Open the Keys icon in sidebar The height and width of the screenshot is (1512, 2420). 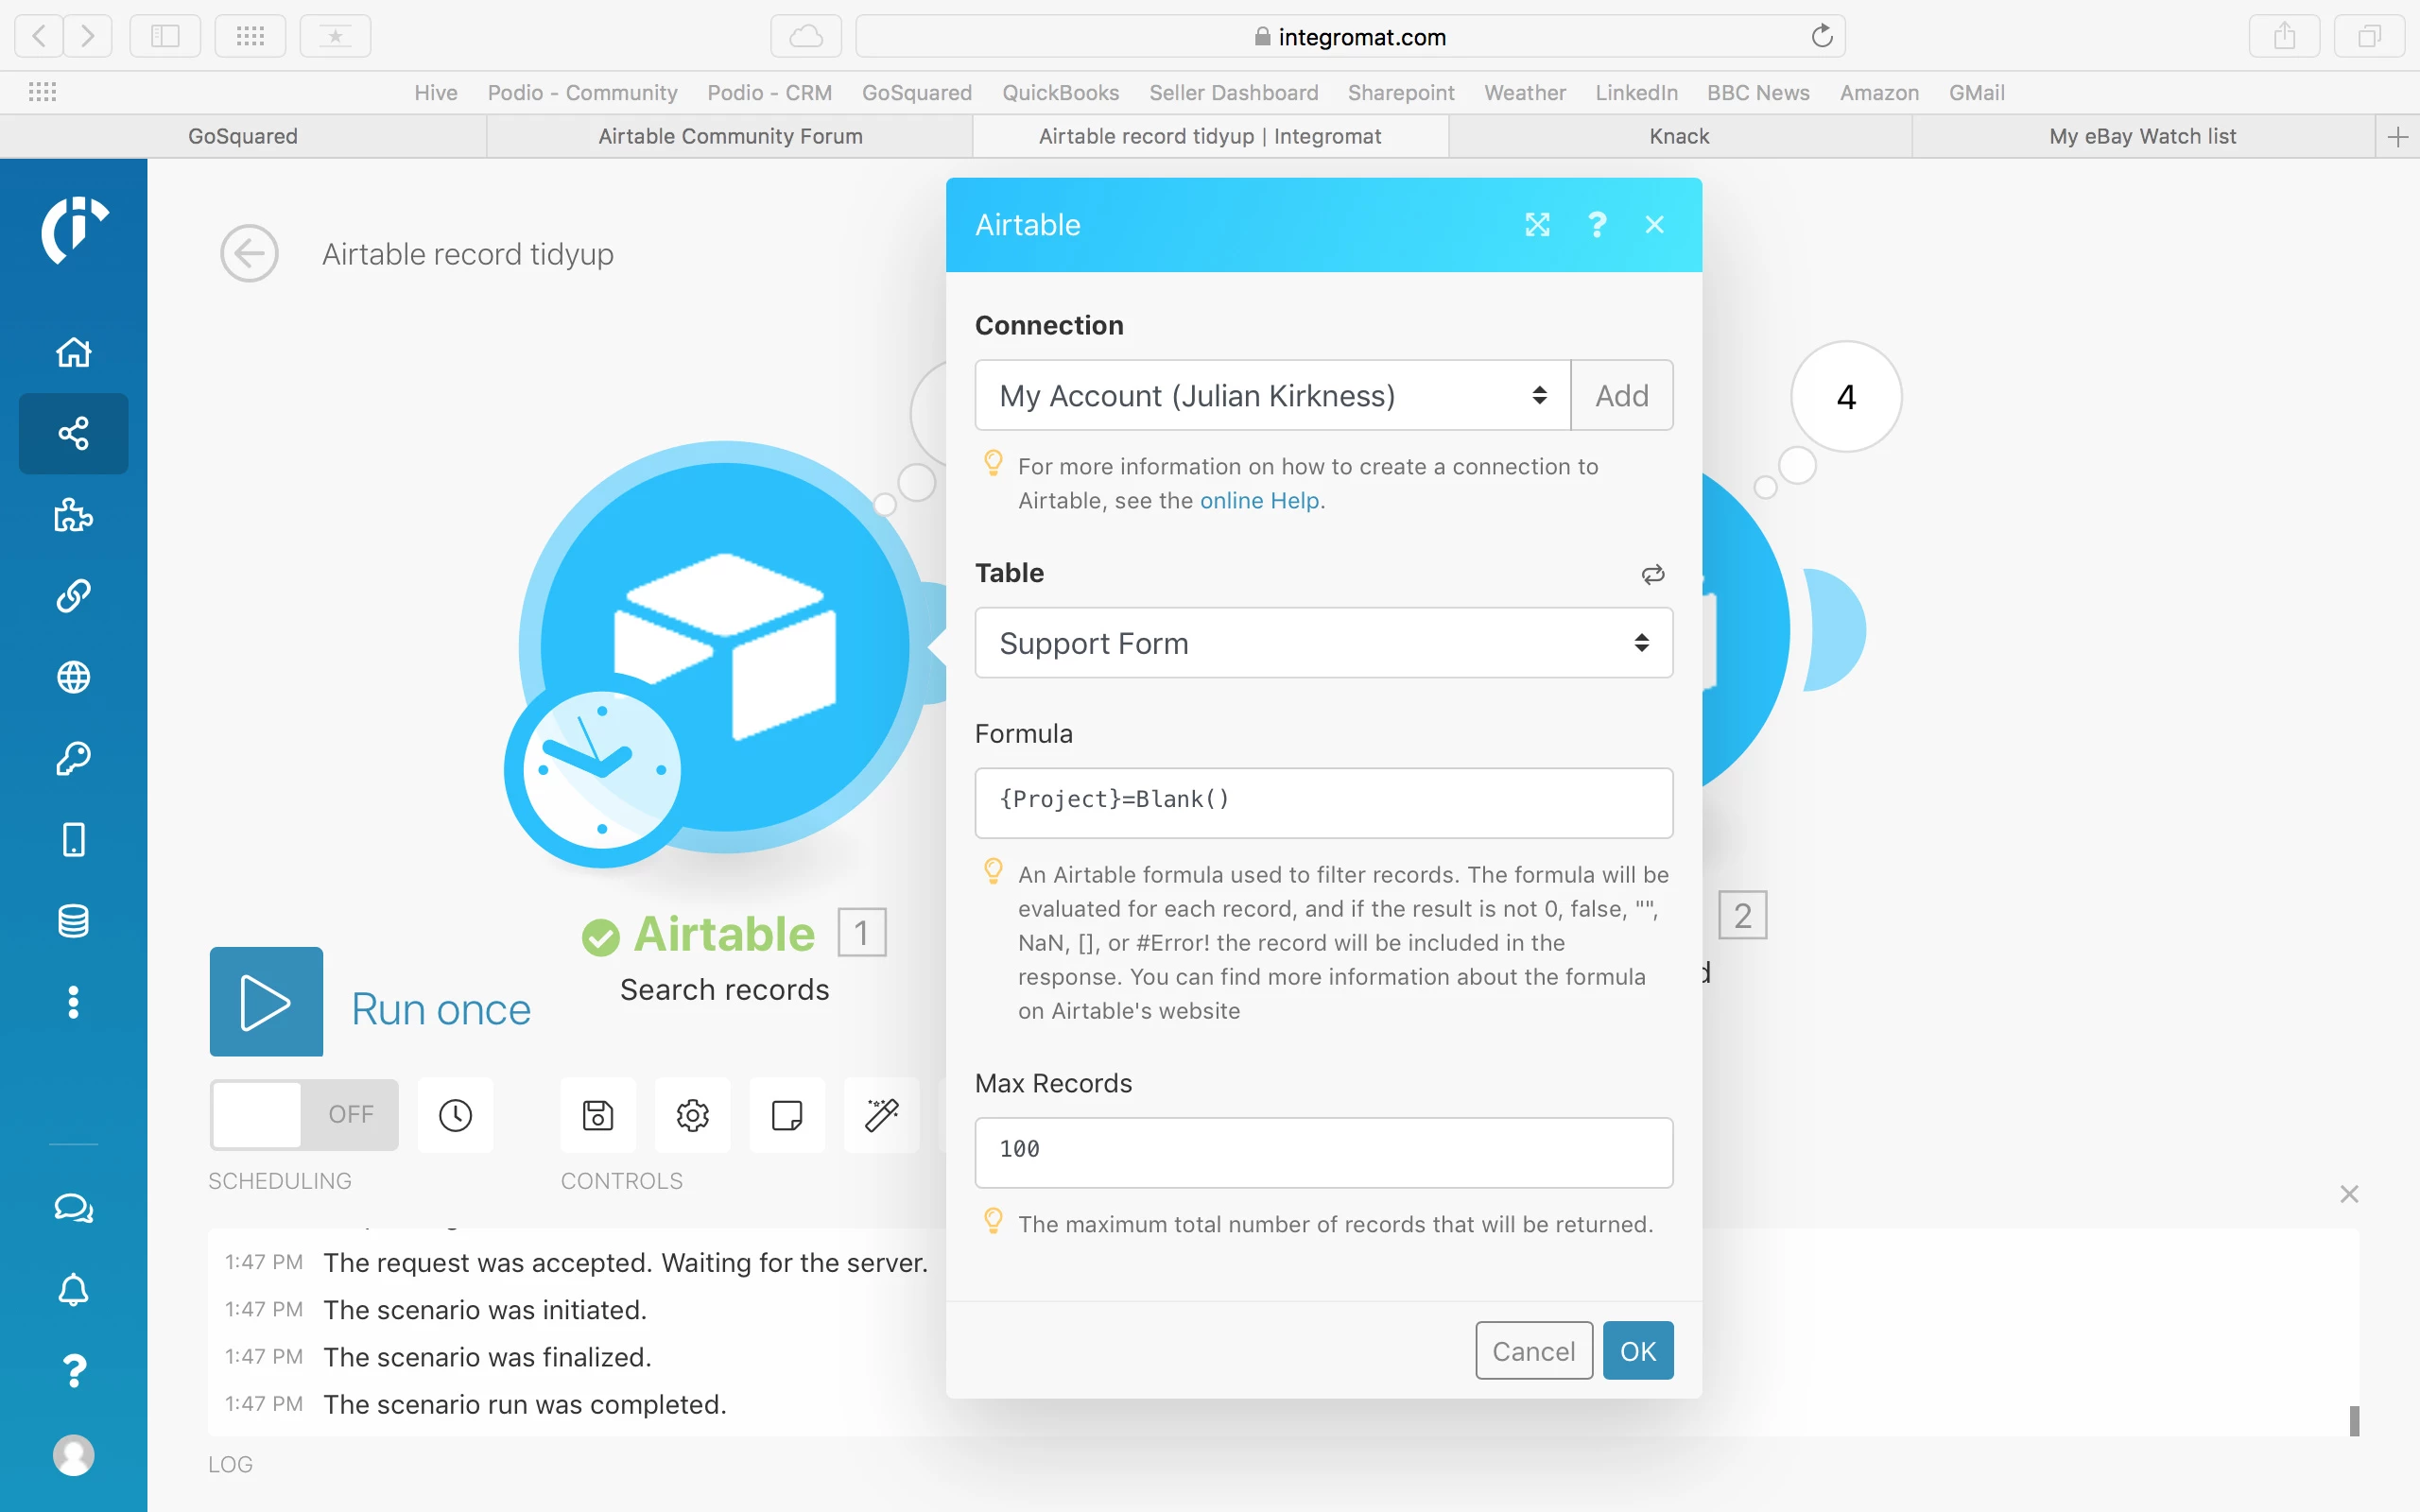point(73,758)
